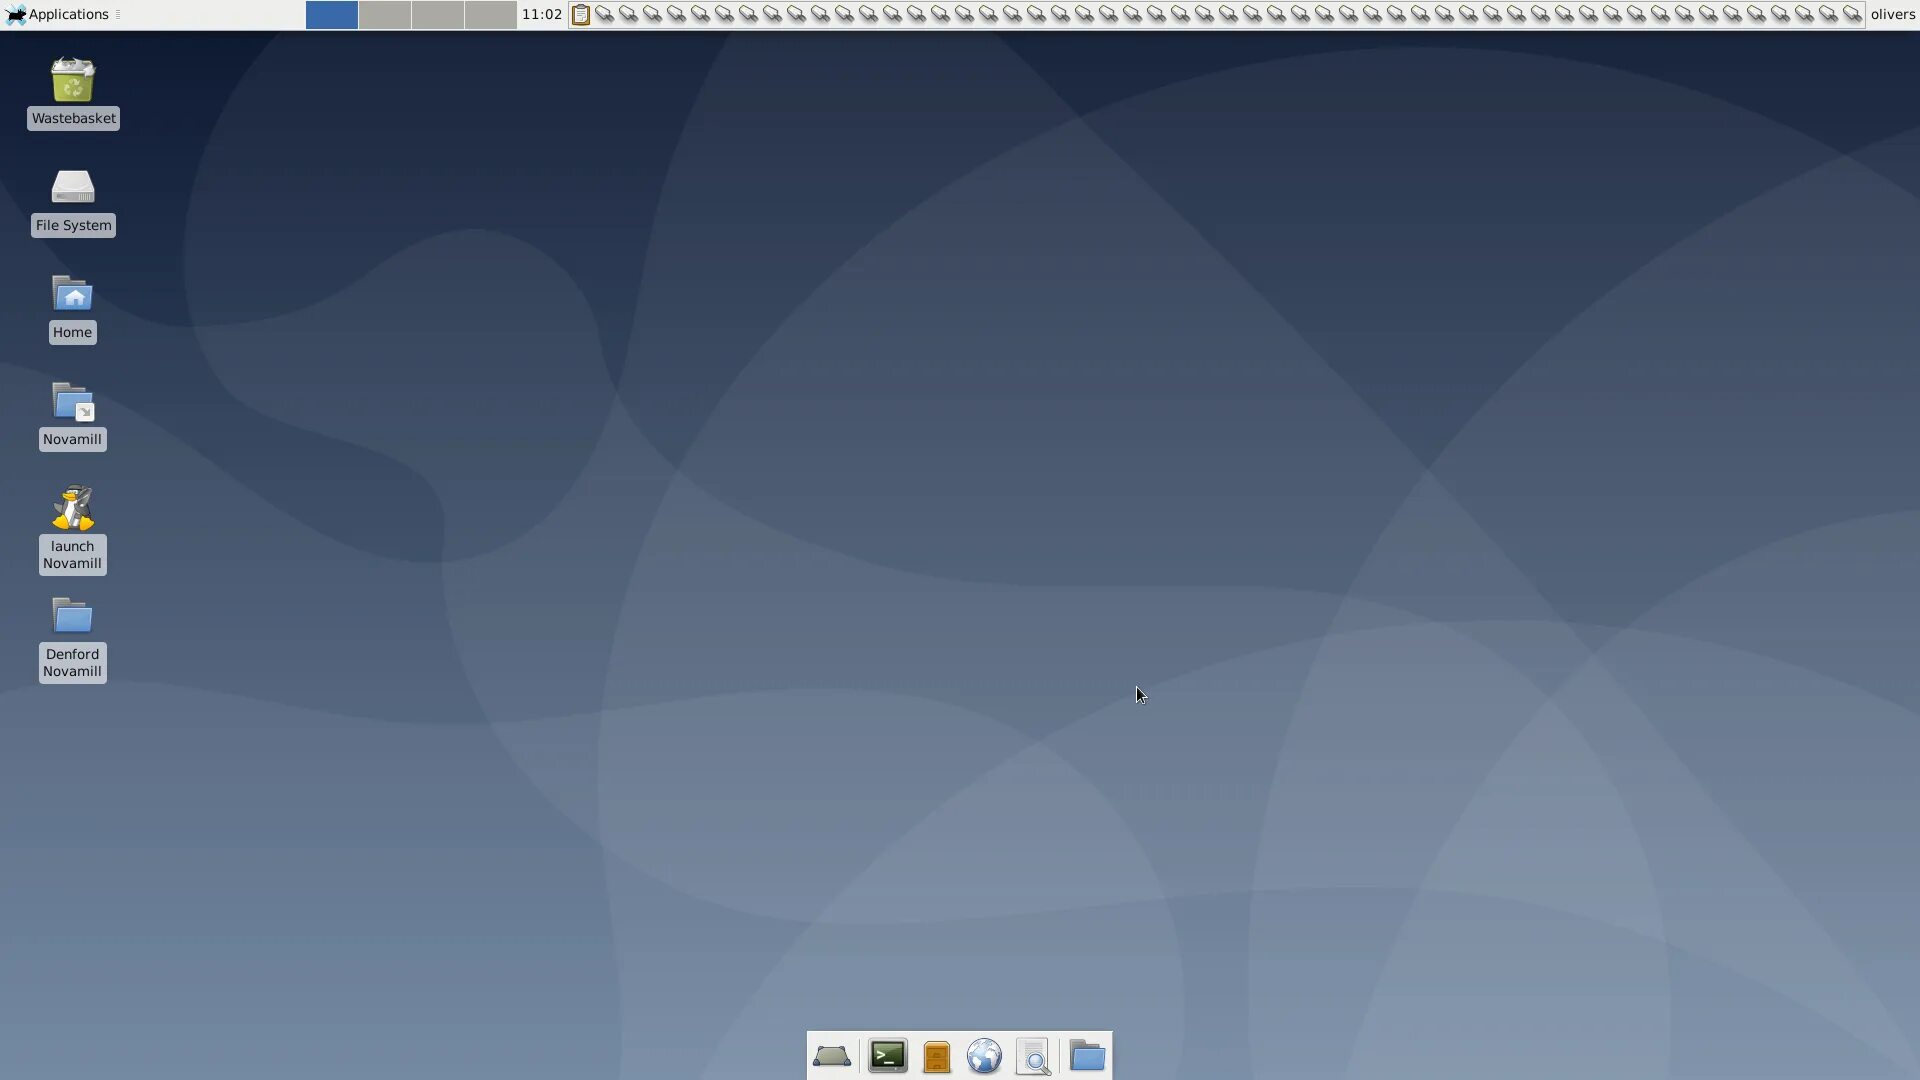Switch to the fourth workspace
Viewport: 1920px width, 1080px height.
491,14
